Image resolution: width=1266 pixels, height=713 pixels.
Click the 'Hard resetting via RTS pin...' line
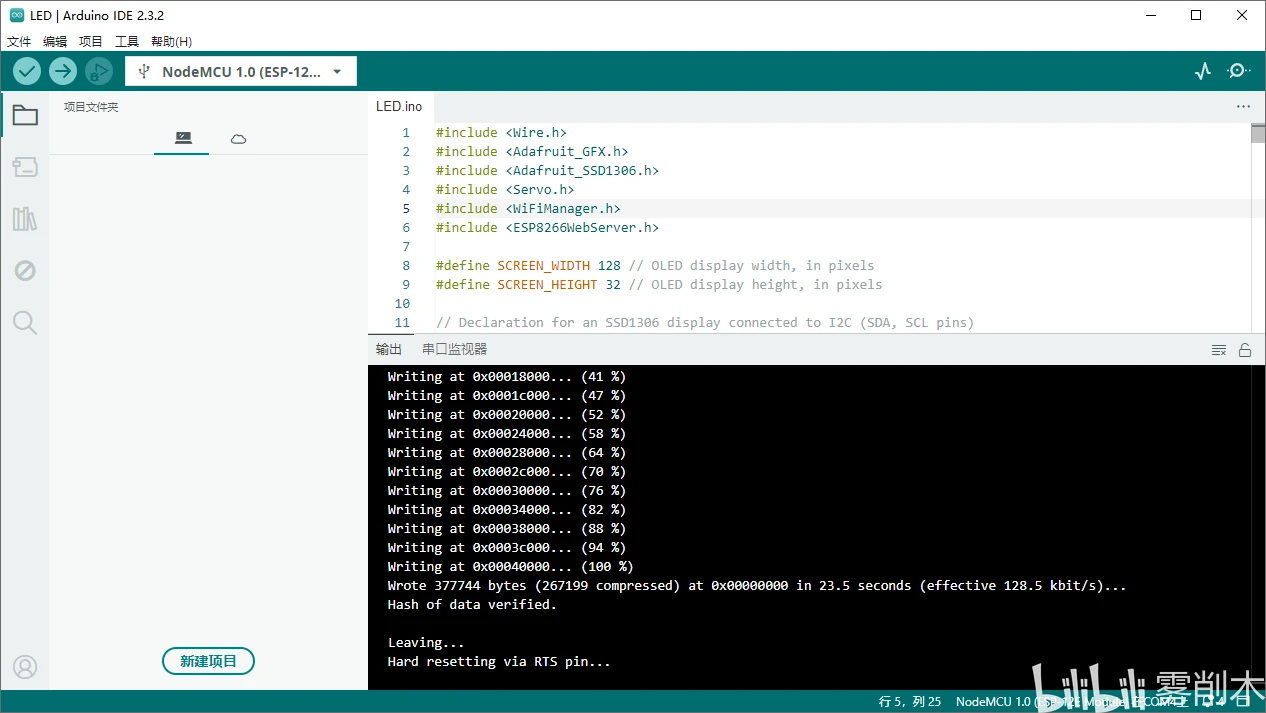pos(499,661)
